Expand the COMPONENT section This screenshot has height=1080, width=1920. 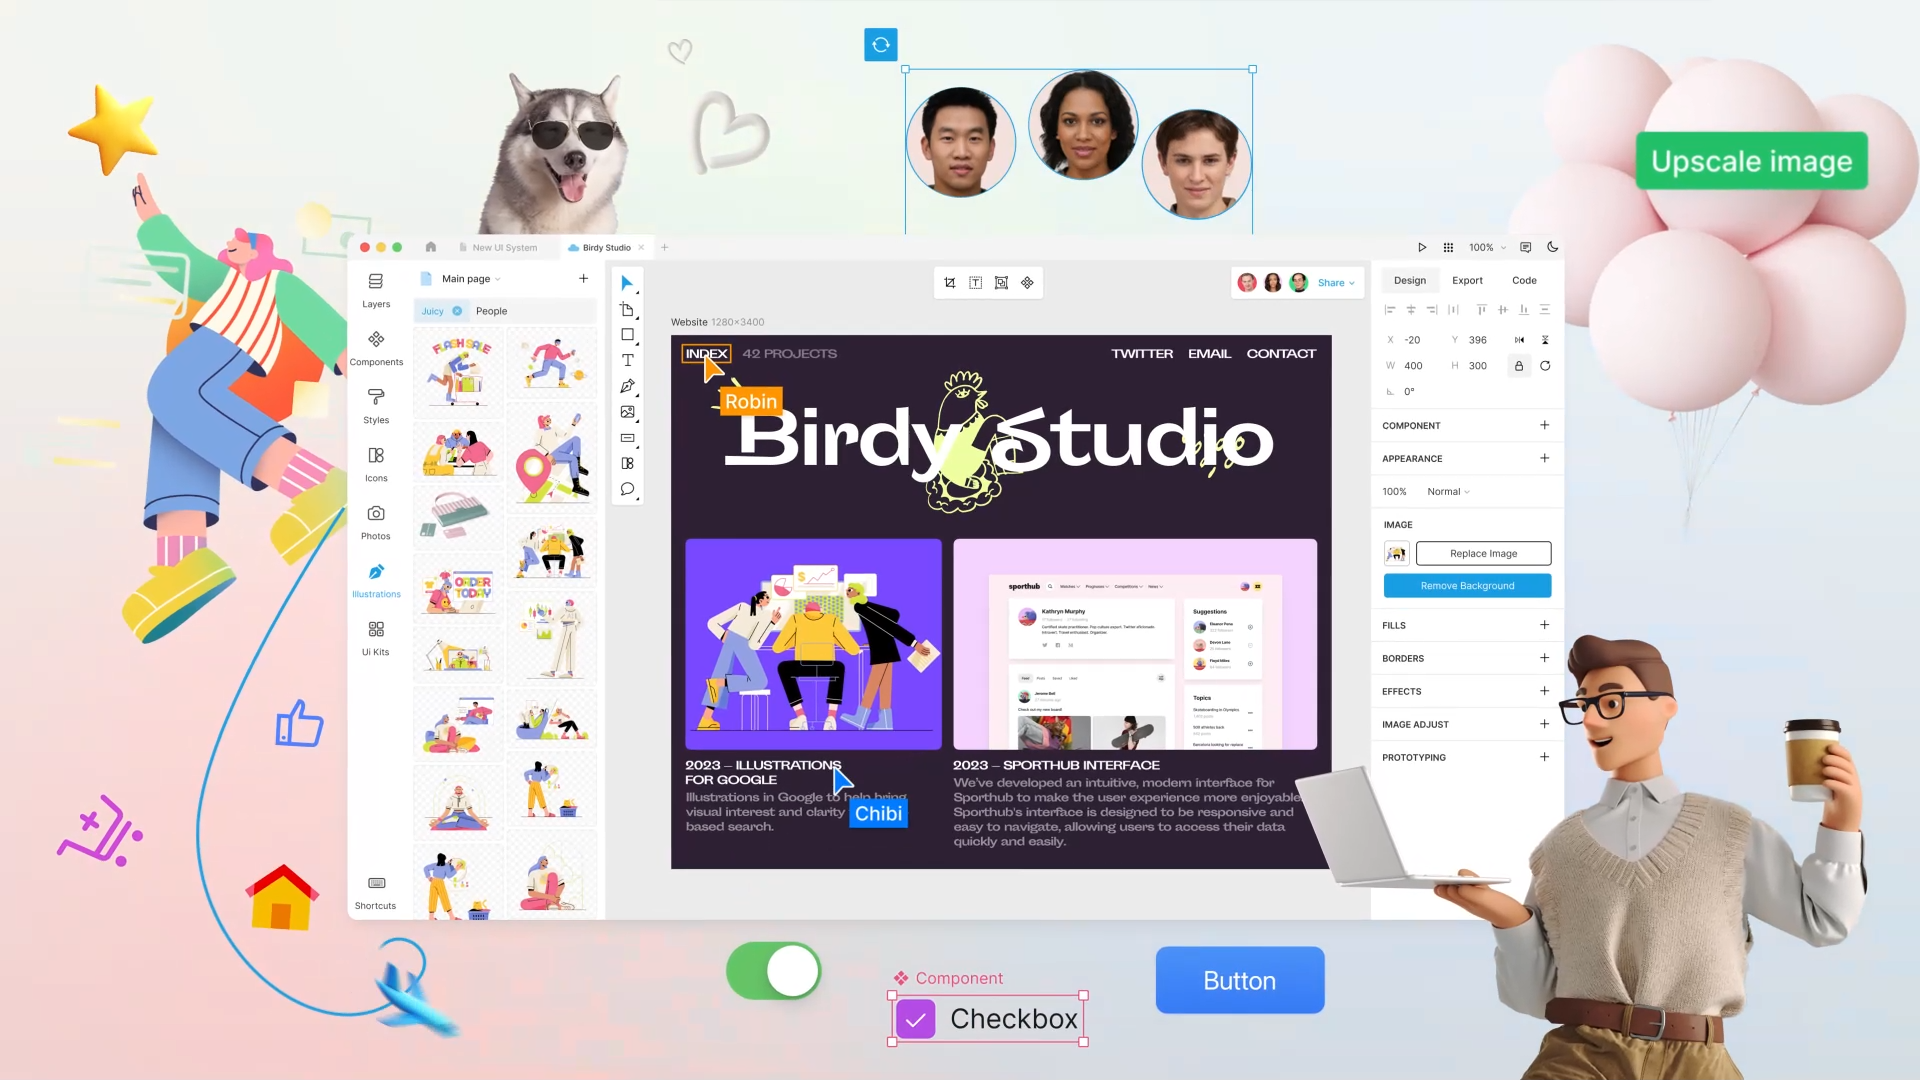pyautogui.click(x=1544, y=425)
